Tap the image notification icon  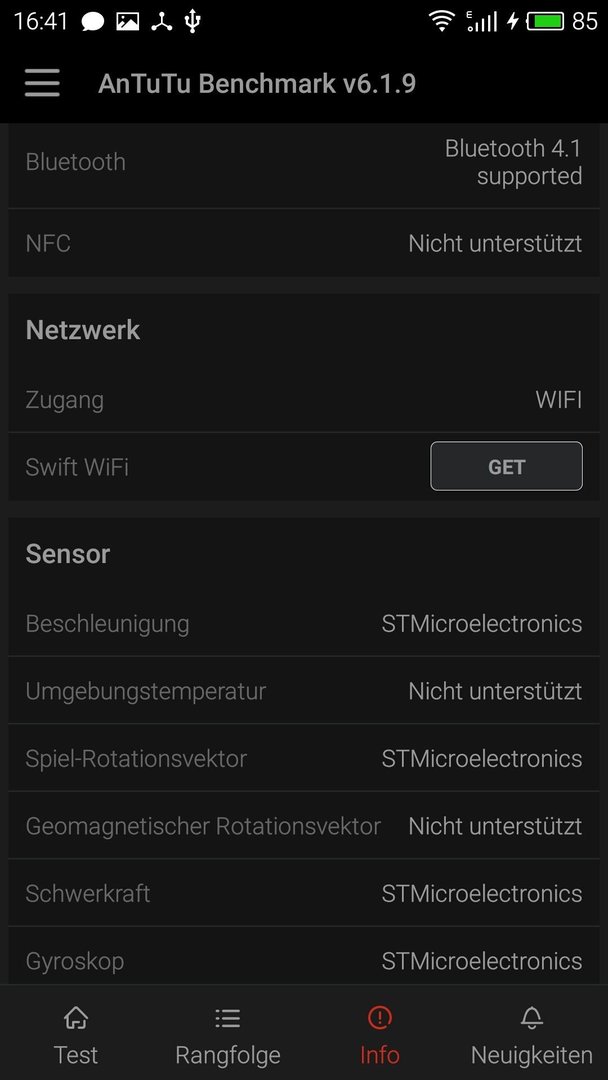[x=127, y=22]
